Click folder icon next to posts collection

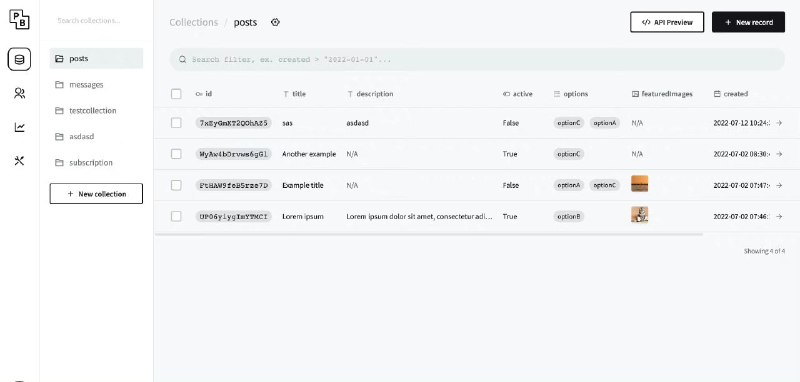pyautogui.click(x=59, y=59)
